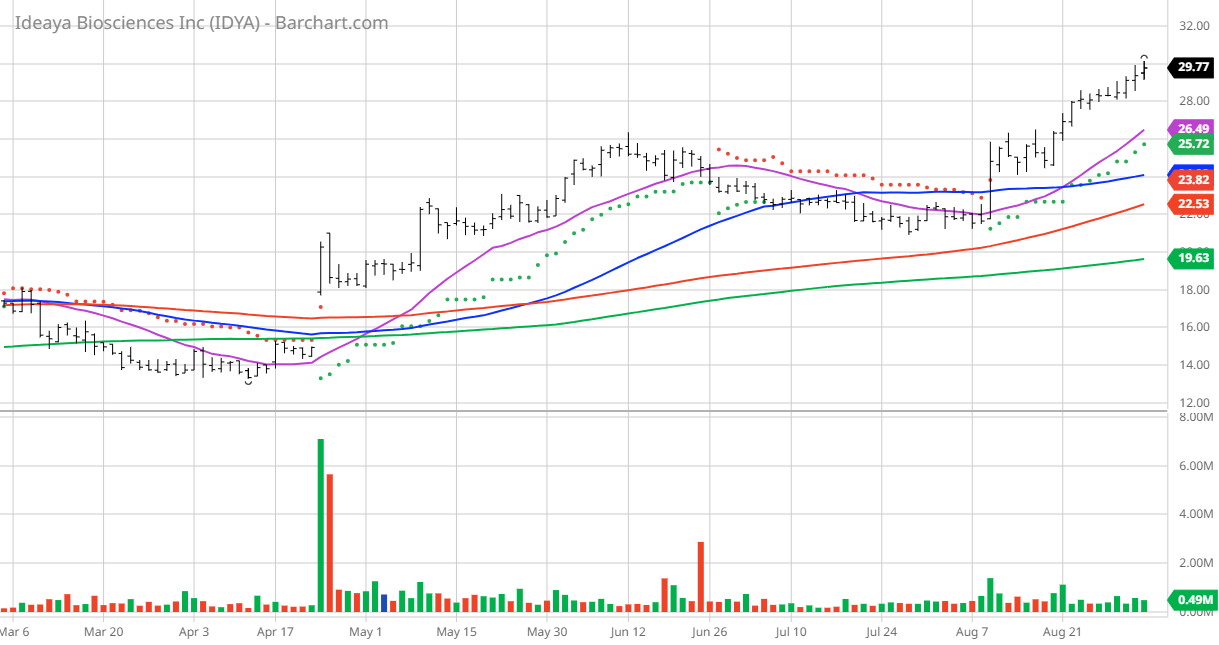
Task: Click the Mar 6 date axis label
Action: (17, 632)
